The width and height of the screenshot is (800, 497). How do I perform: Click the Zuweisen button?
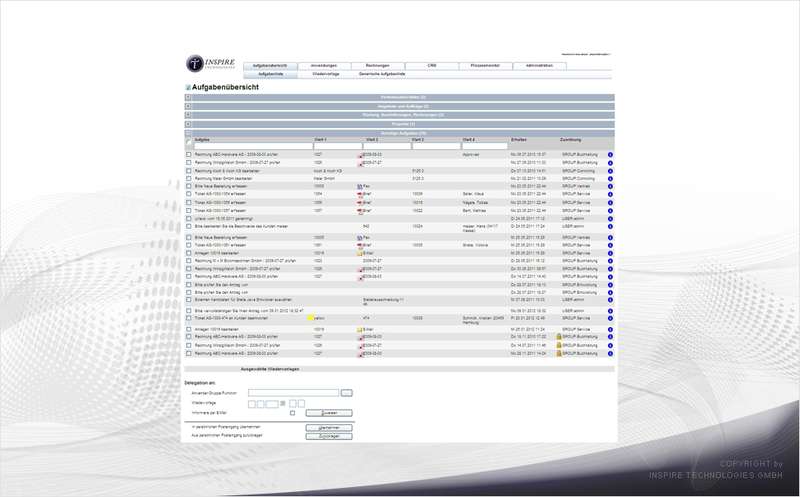coord(329,413)
